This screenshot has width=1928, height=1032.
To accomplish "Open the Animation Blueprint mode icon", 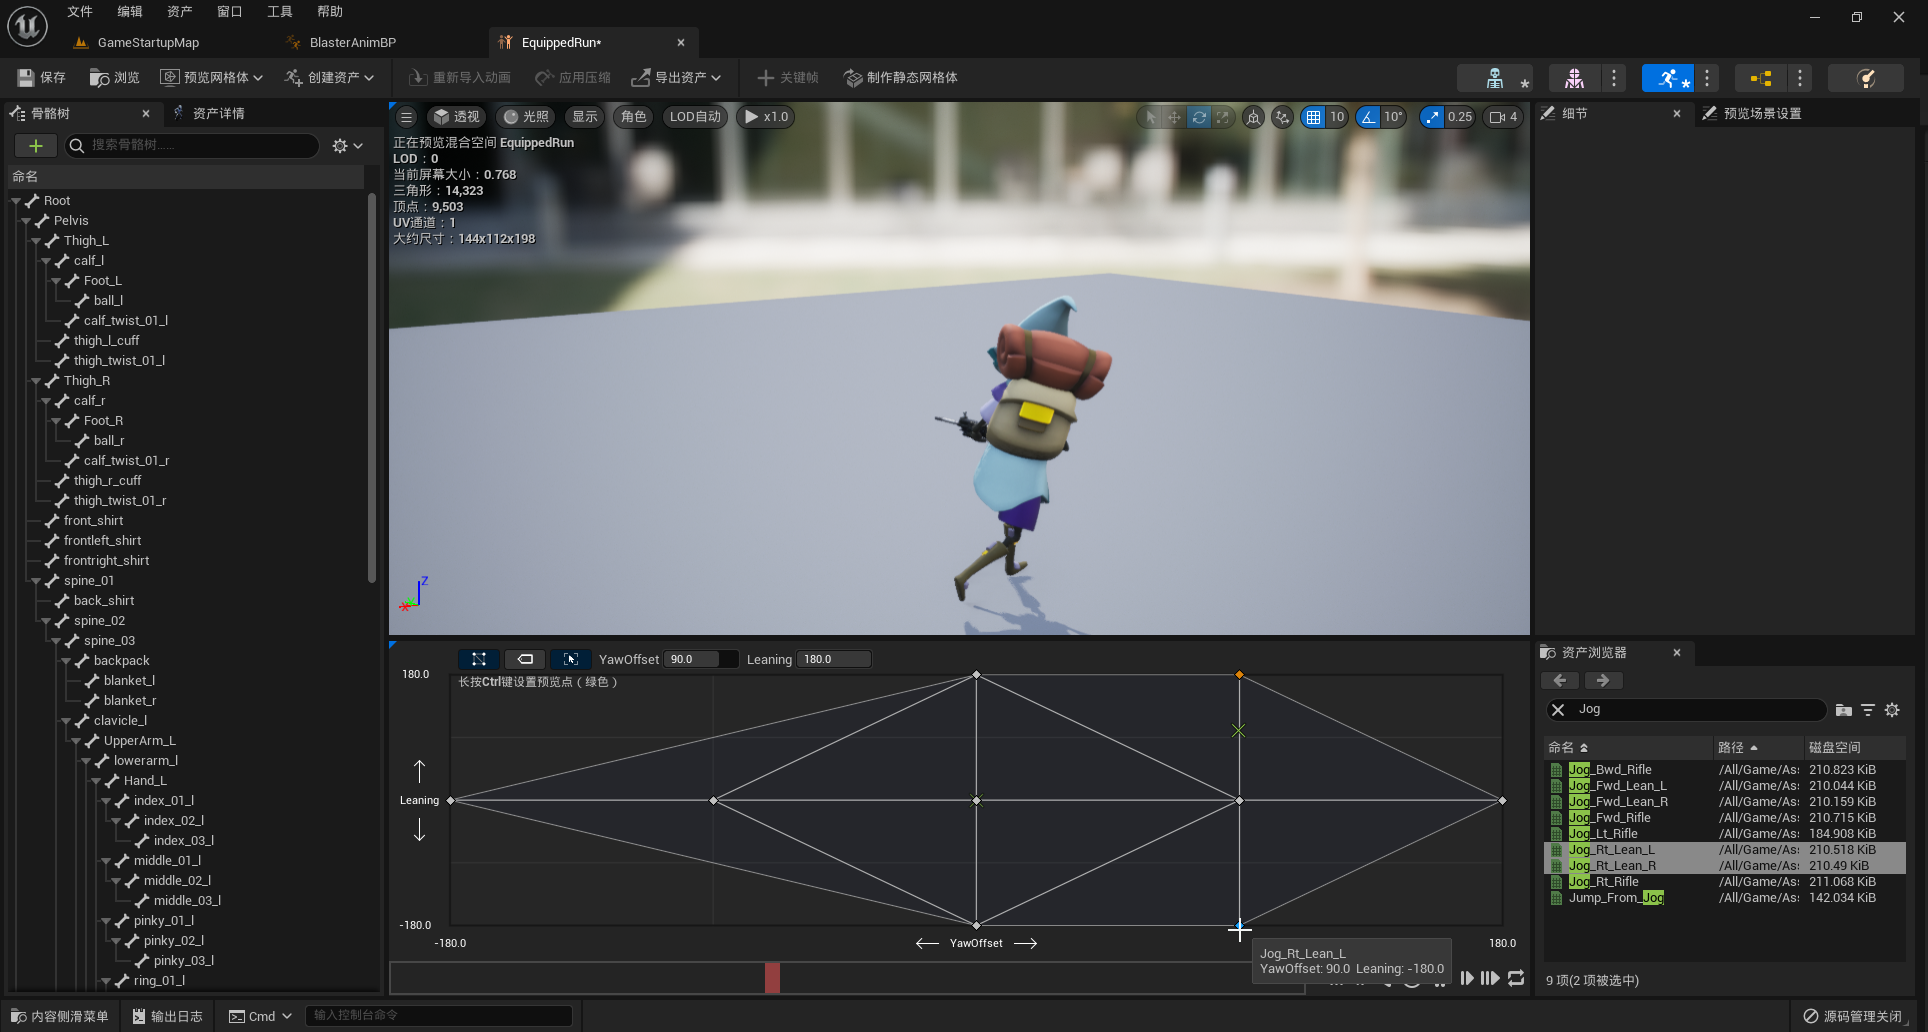I will pos(1761,78).
